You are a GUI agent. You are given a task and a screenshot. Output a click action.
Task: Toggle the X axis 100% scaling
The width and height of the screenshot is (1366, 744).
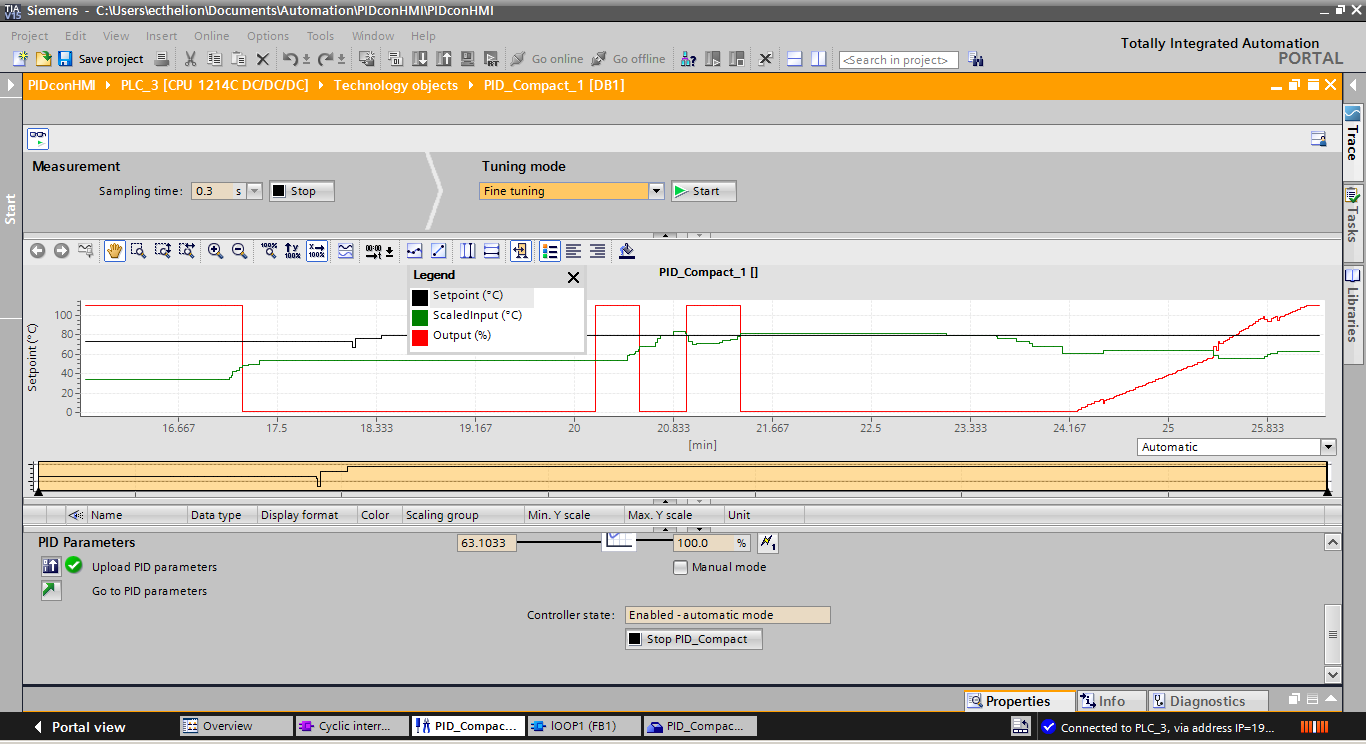(317, 251)
